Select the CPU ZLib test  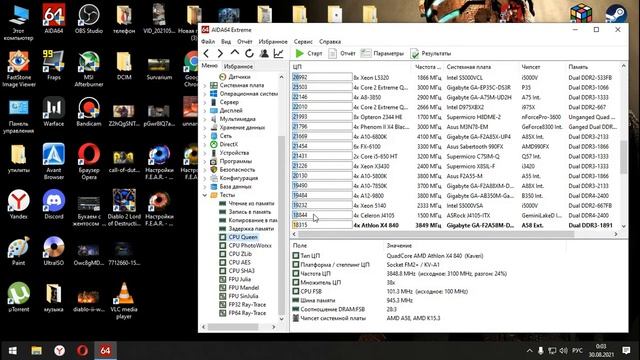point(236,254)
